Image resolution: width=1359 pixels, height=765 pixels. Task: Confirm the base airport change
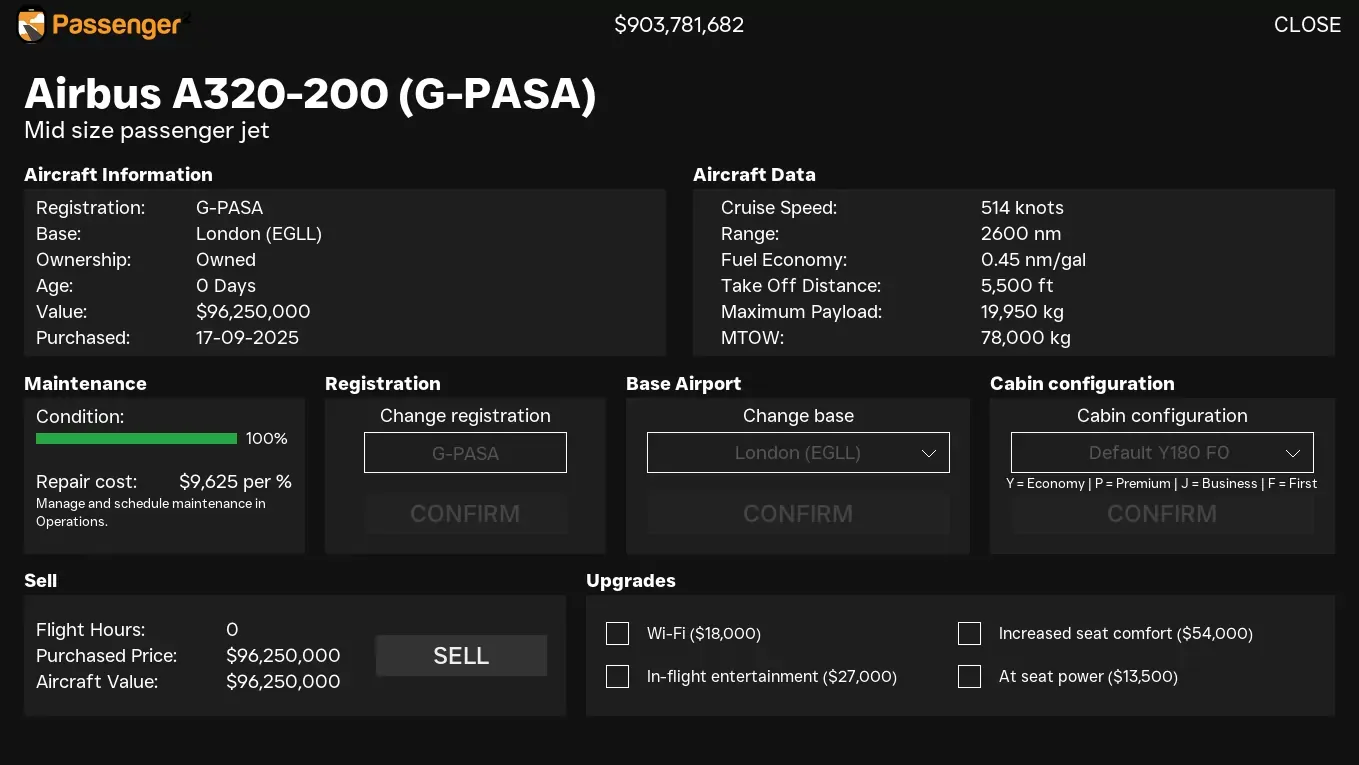[797, 514]
